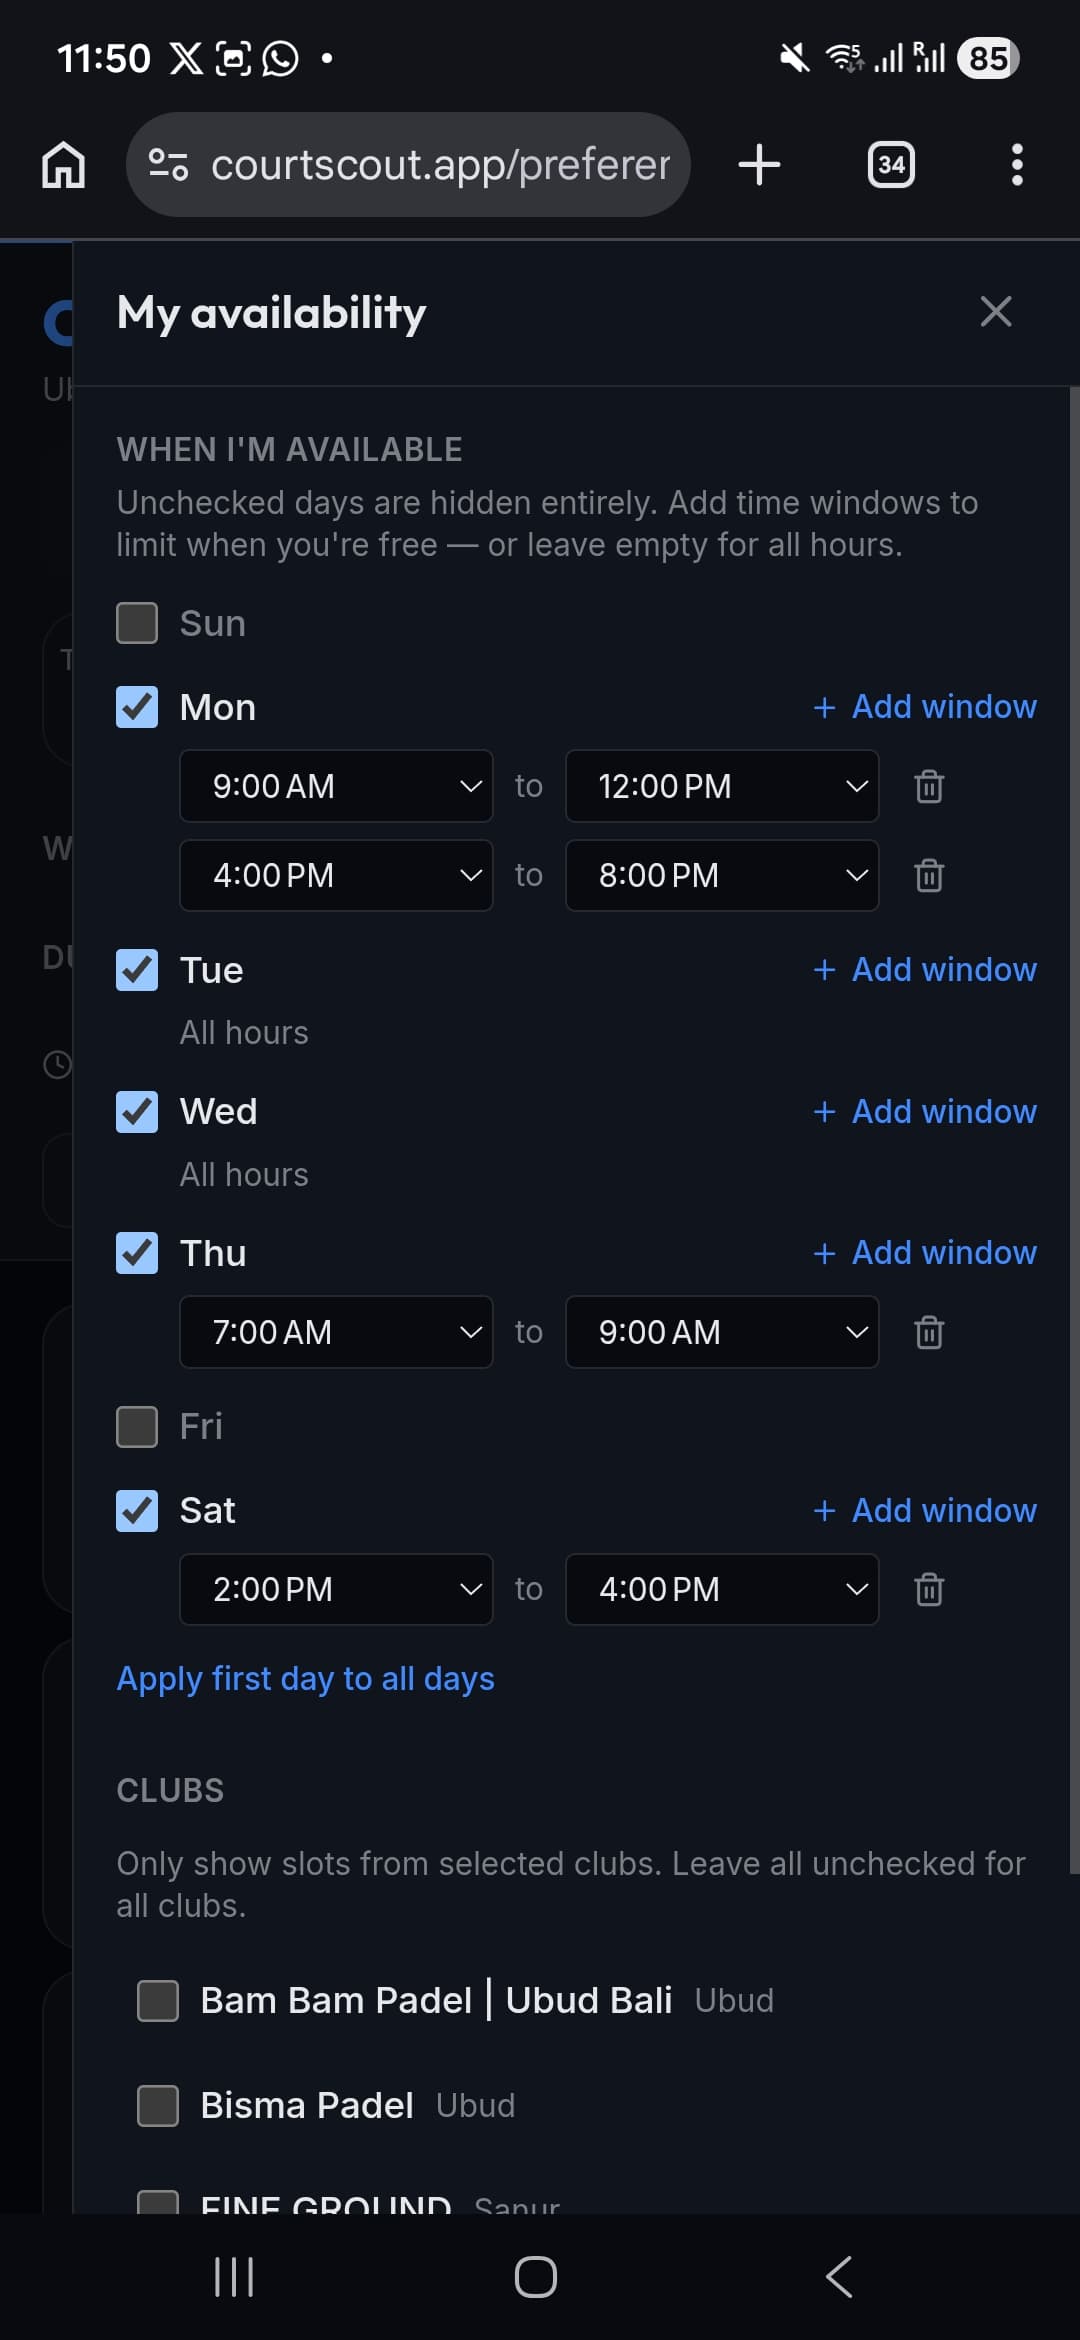This screenshot has height=2340, width=1080.
Task: Add a time window for Tuesday
Action: (x=922, y=969)
